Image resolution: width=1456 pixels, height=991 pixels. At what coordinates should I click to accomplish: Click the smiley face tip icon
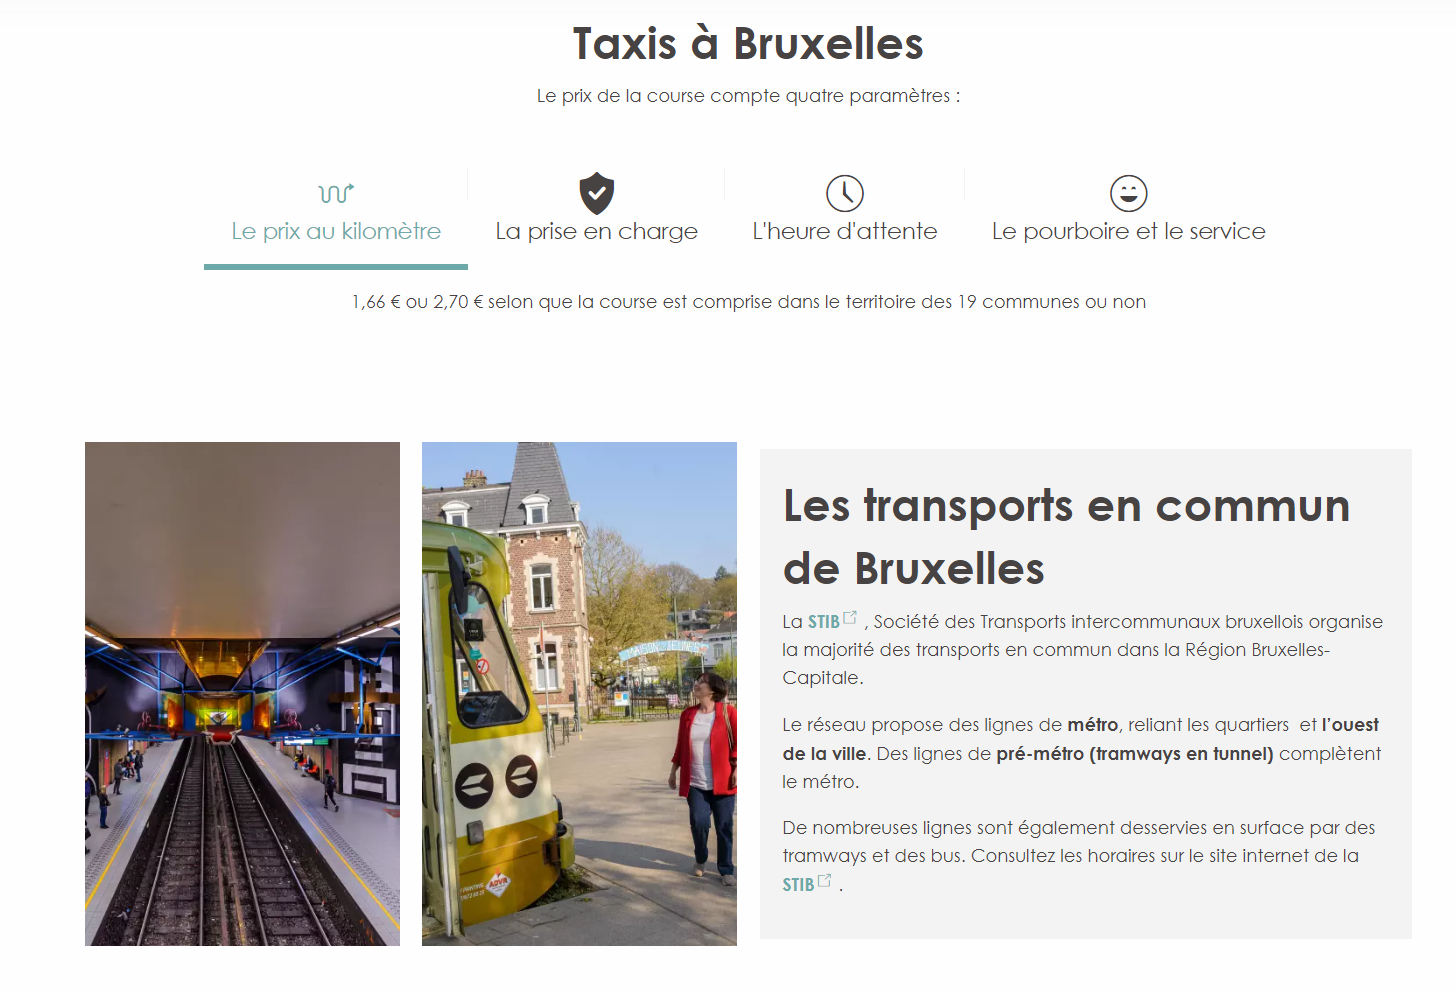click(1129, 193)
